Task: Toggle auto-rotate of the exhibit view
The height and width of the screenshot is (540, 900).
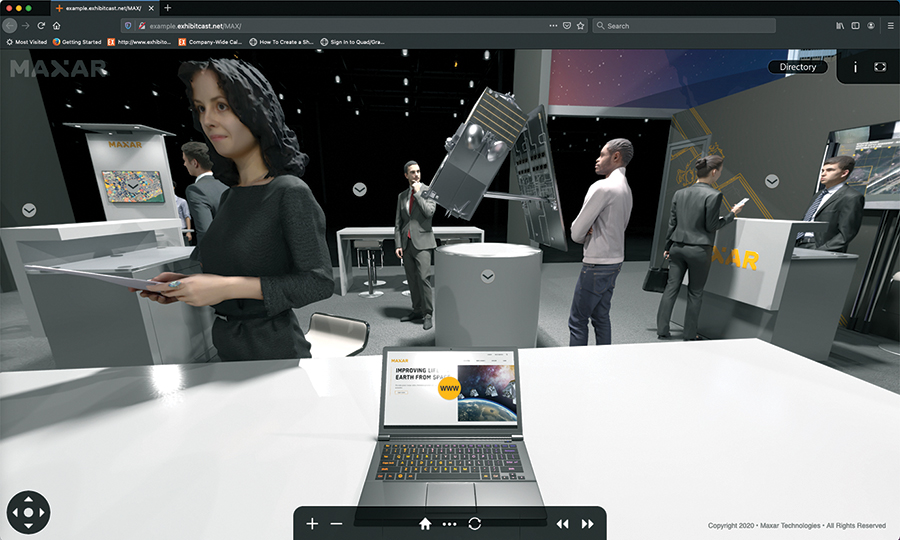Action: (x=475, y=523)
